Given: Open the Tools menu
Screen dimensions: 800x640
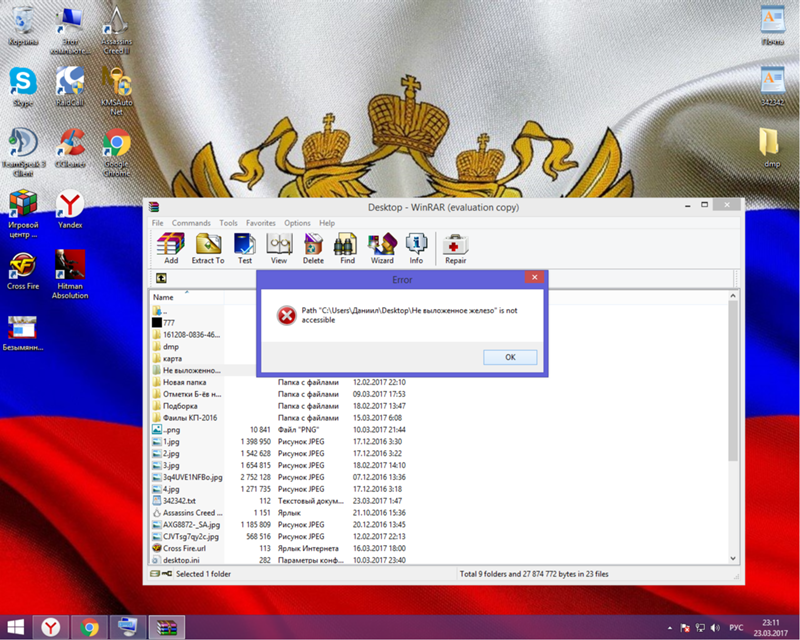Looking at the screenshot, I should 228,223.
